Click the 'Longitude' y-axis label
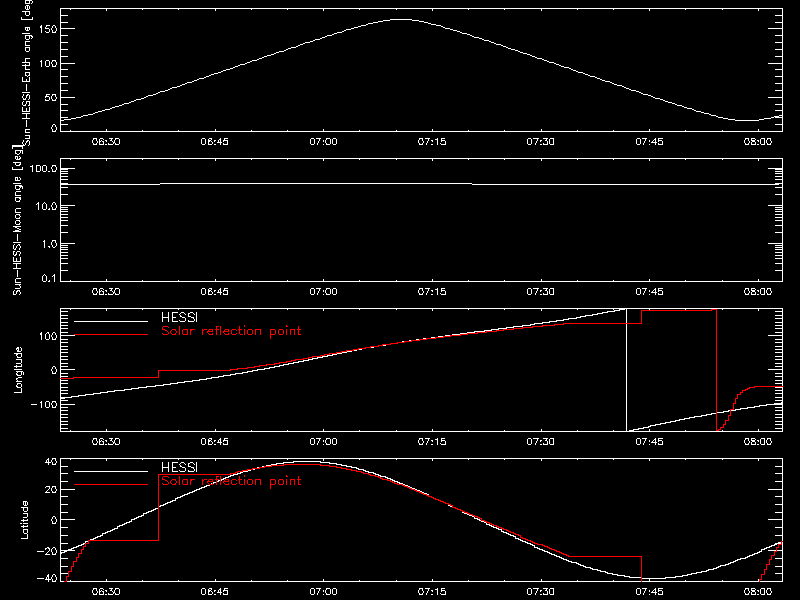800x600 pixels. [x=18, y=370]
